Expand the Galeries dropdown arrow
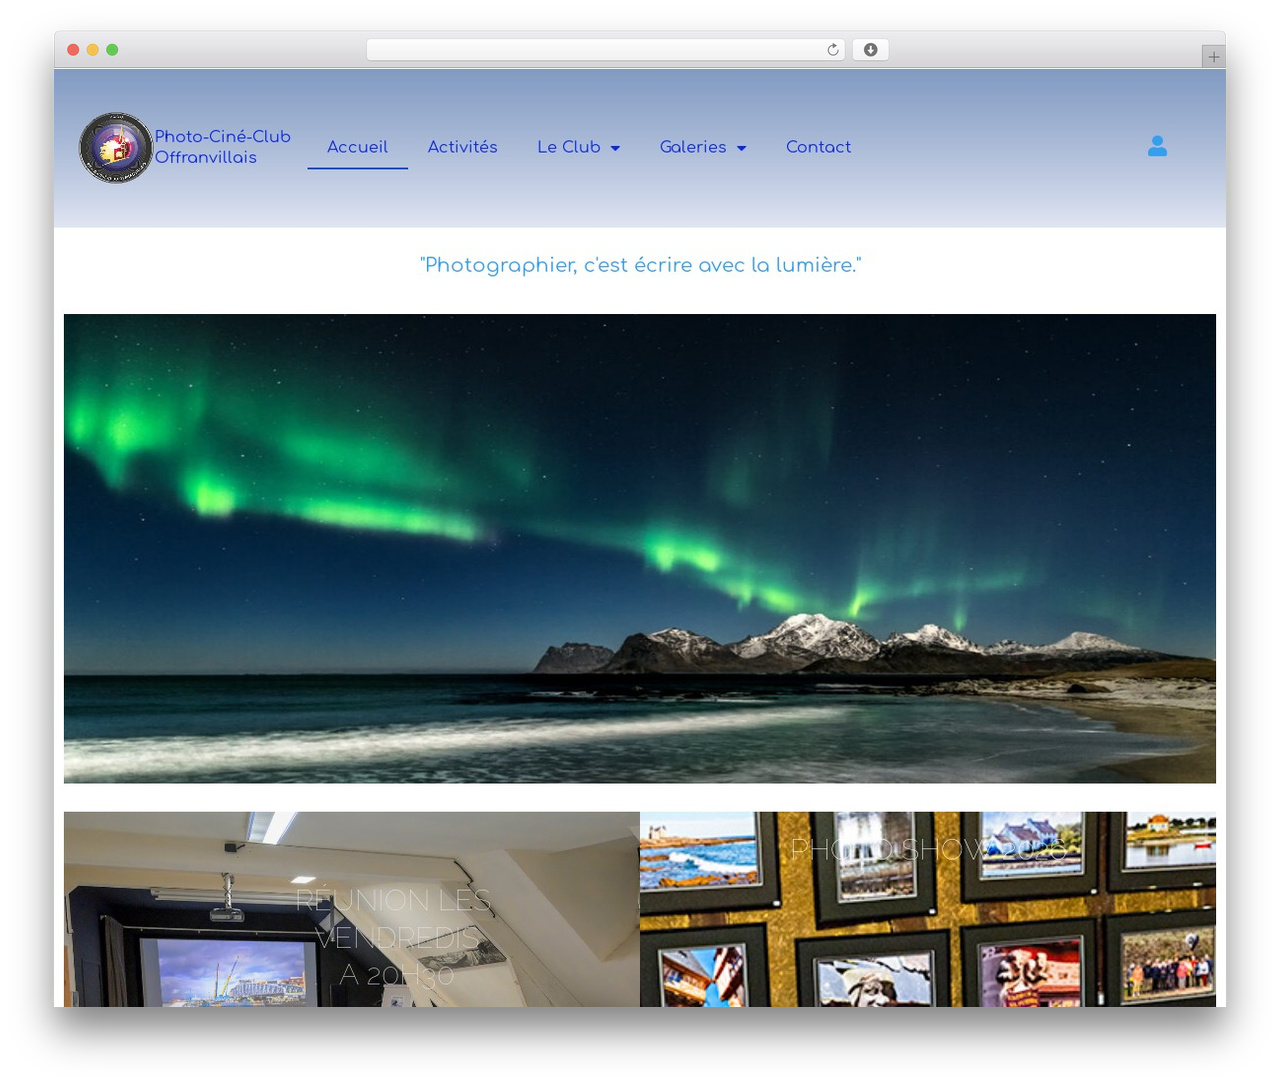This screenshot has width=1280, height=1084. (741, 148)
